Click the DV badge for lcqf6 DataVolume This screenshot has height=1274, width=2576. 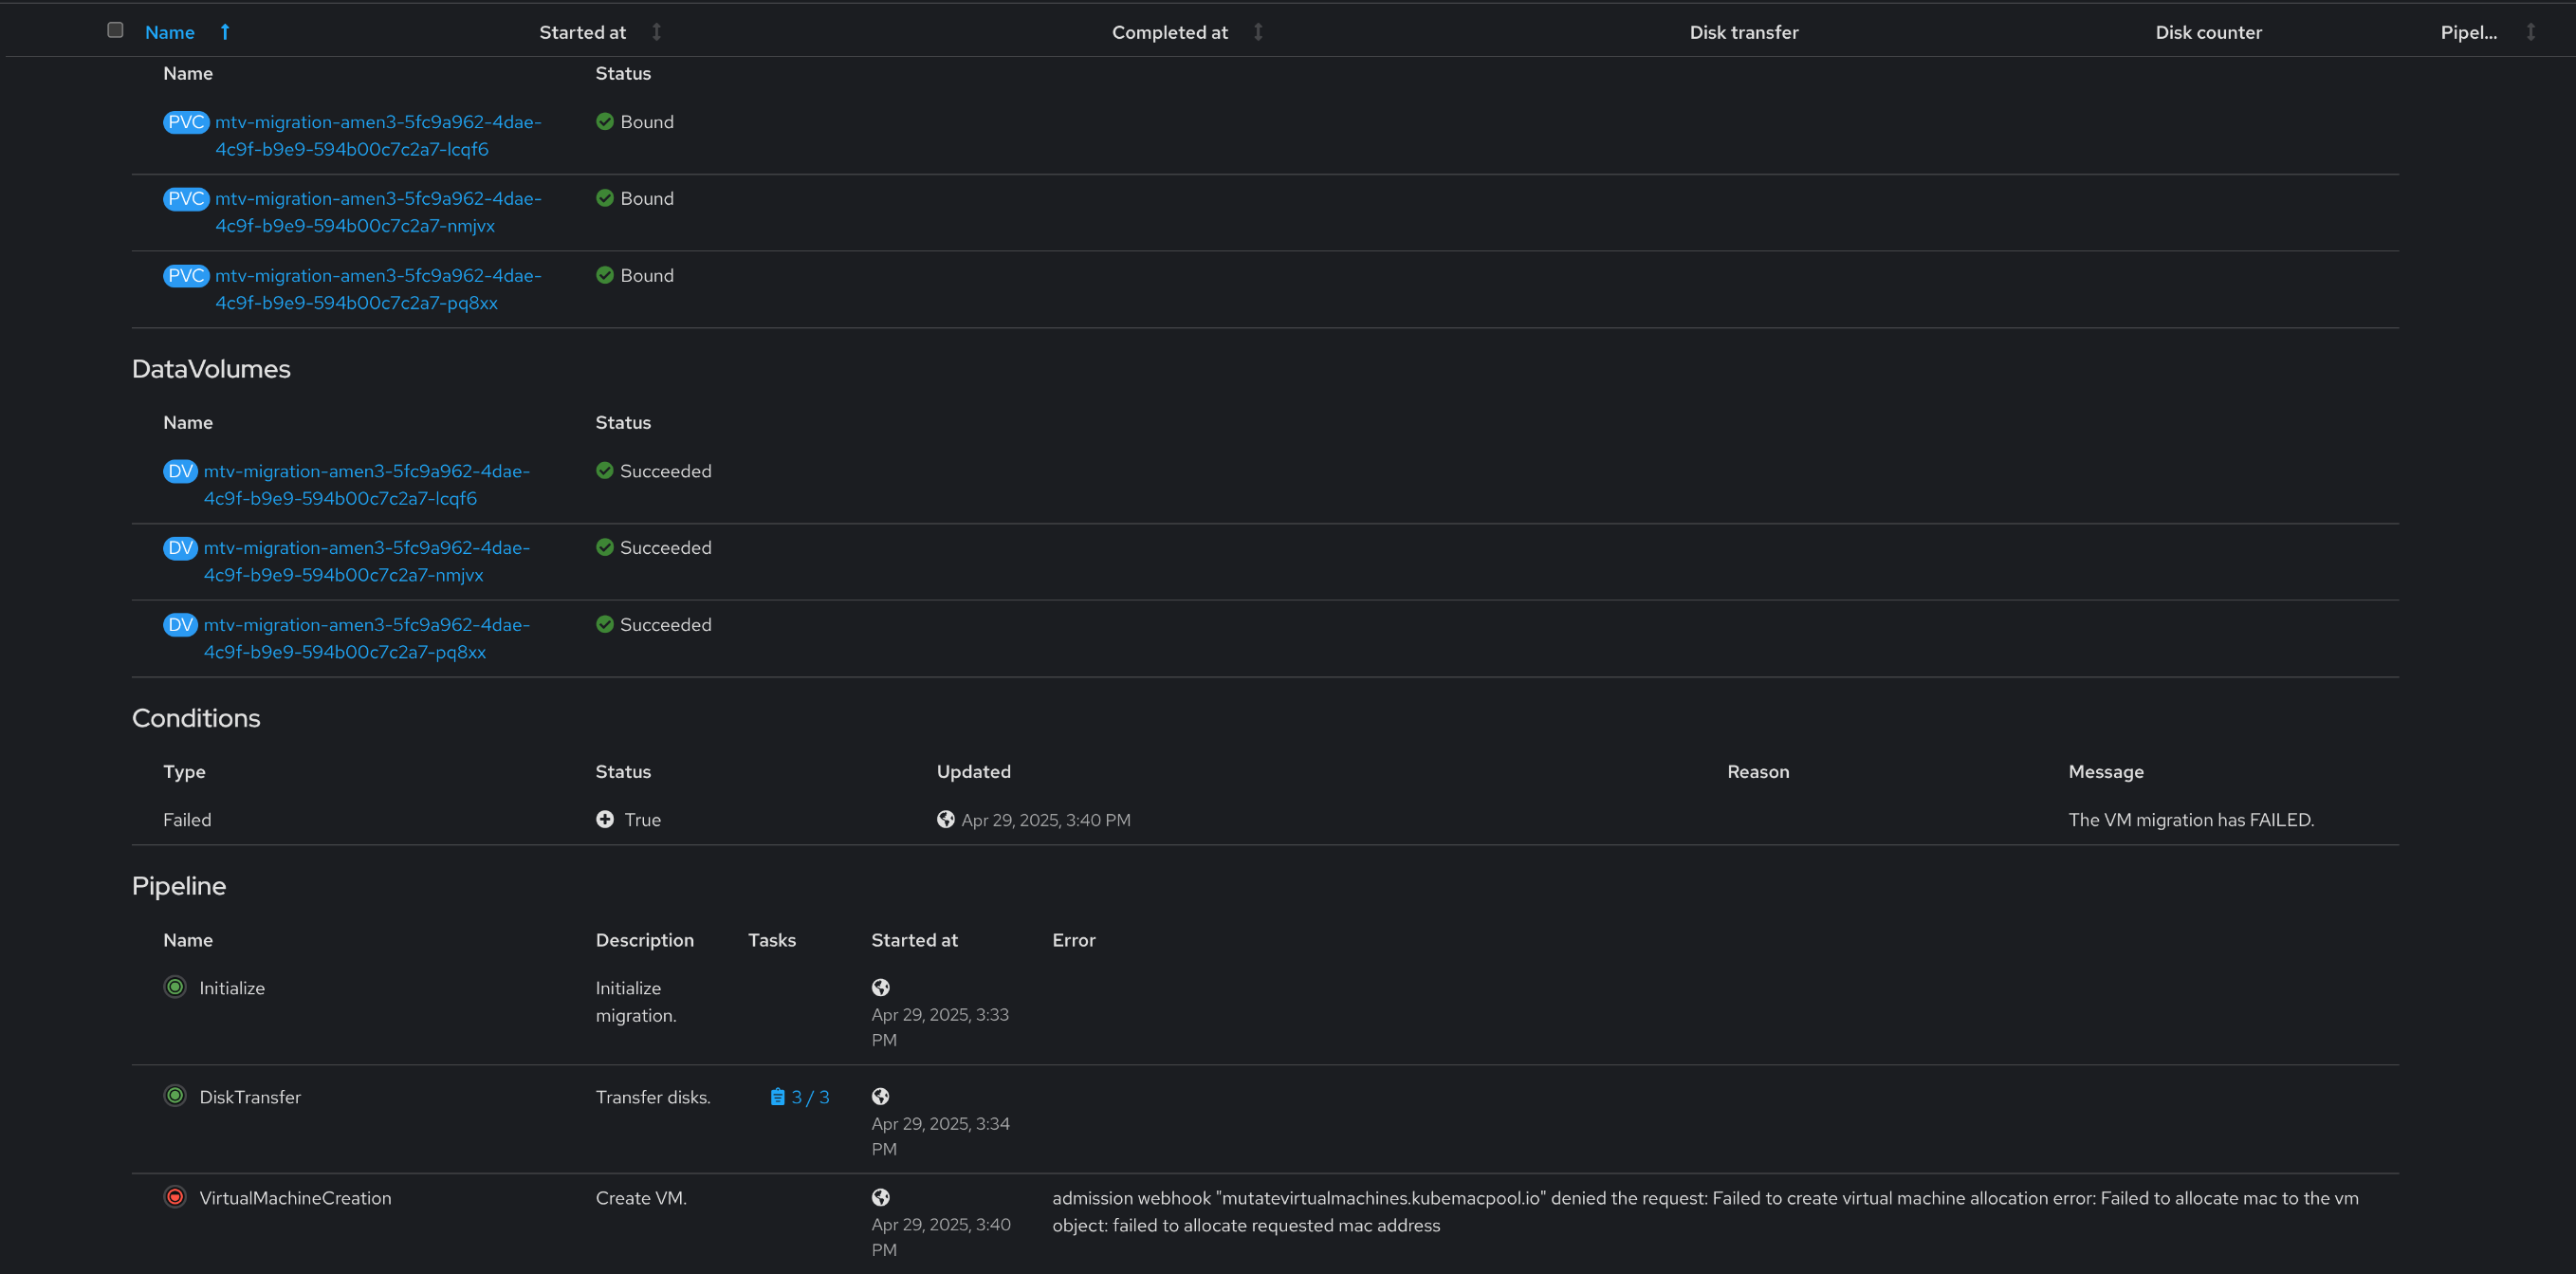click(180, 471)
